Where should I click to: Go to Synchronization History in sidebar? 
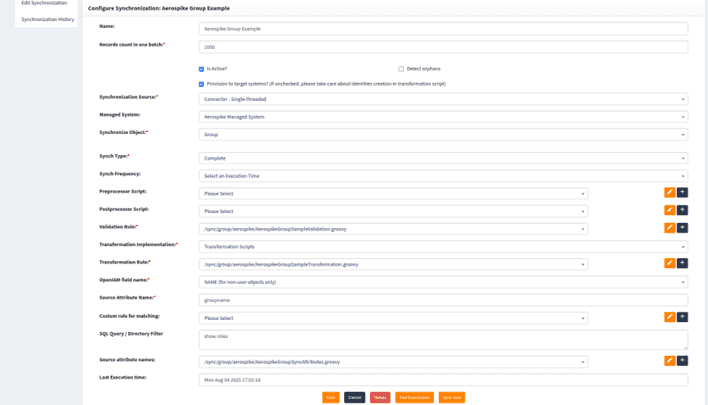[47, 19]
